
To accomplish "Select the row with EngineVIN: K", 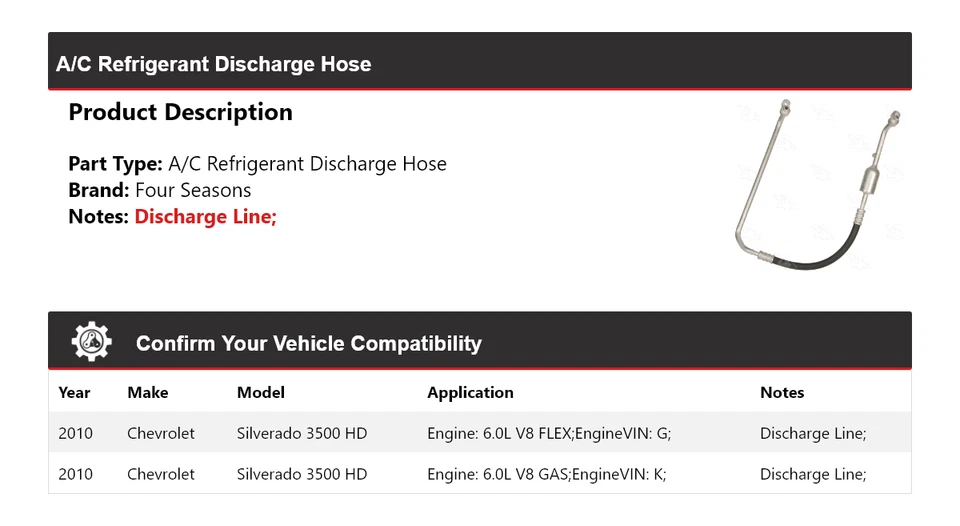I will (x=480, y=473).
